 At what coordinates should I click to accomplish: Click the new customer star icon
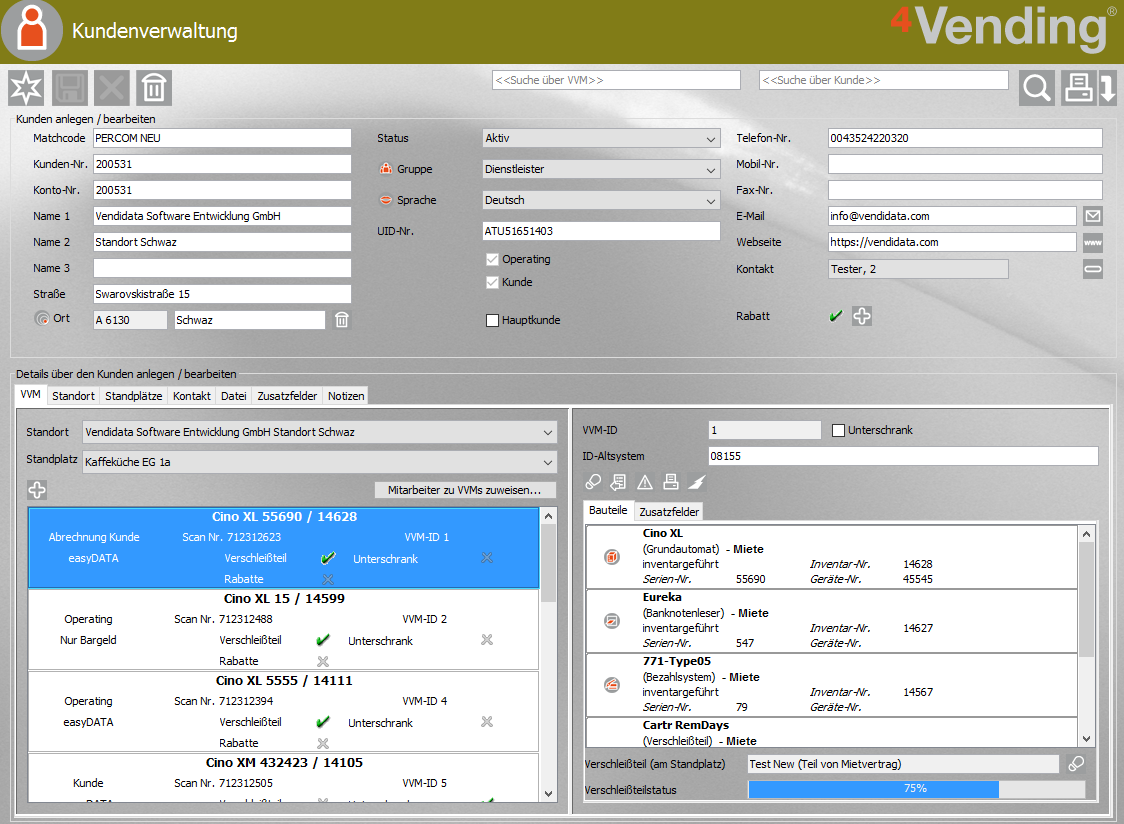point(26,88)
